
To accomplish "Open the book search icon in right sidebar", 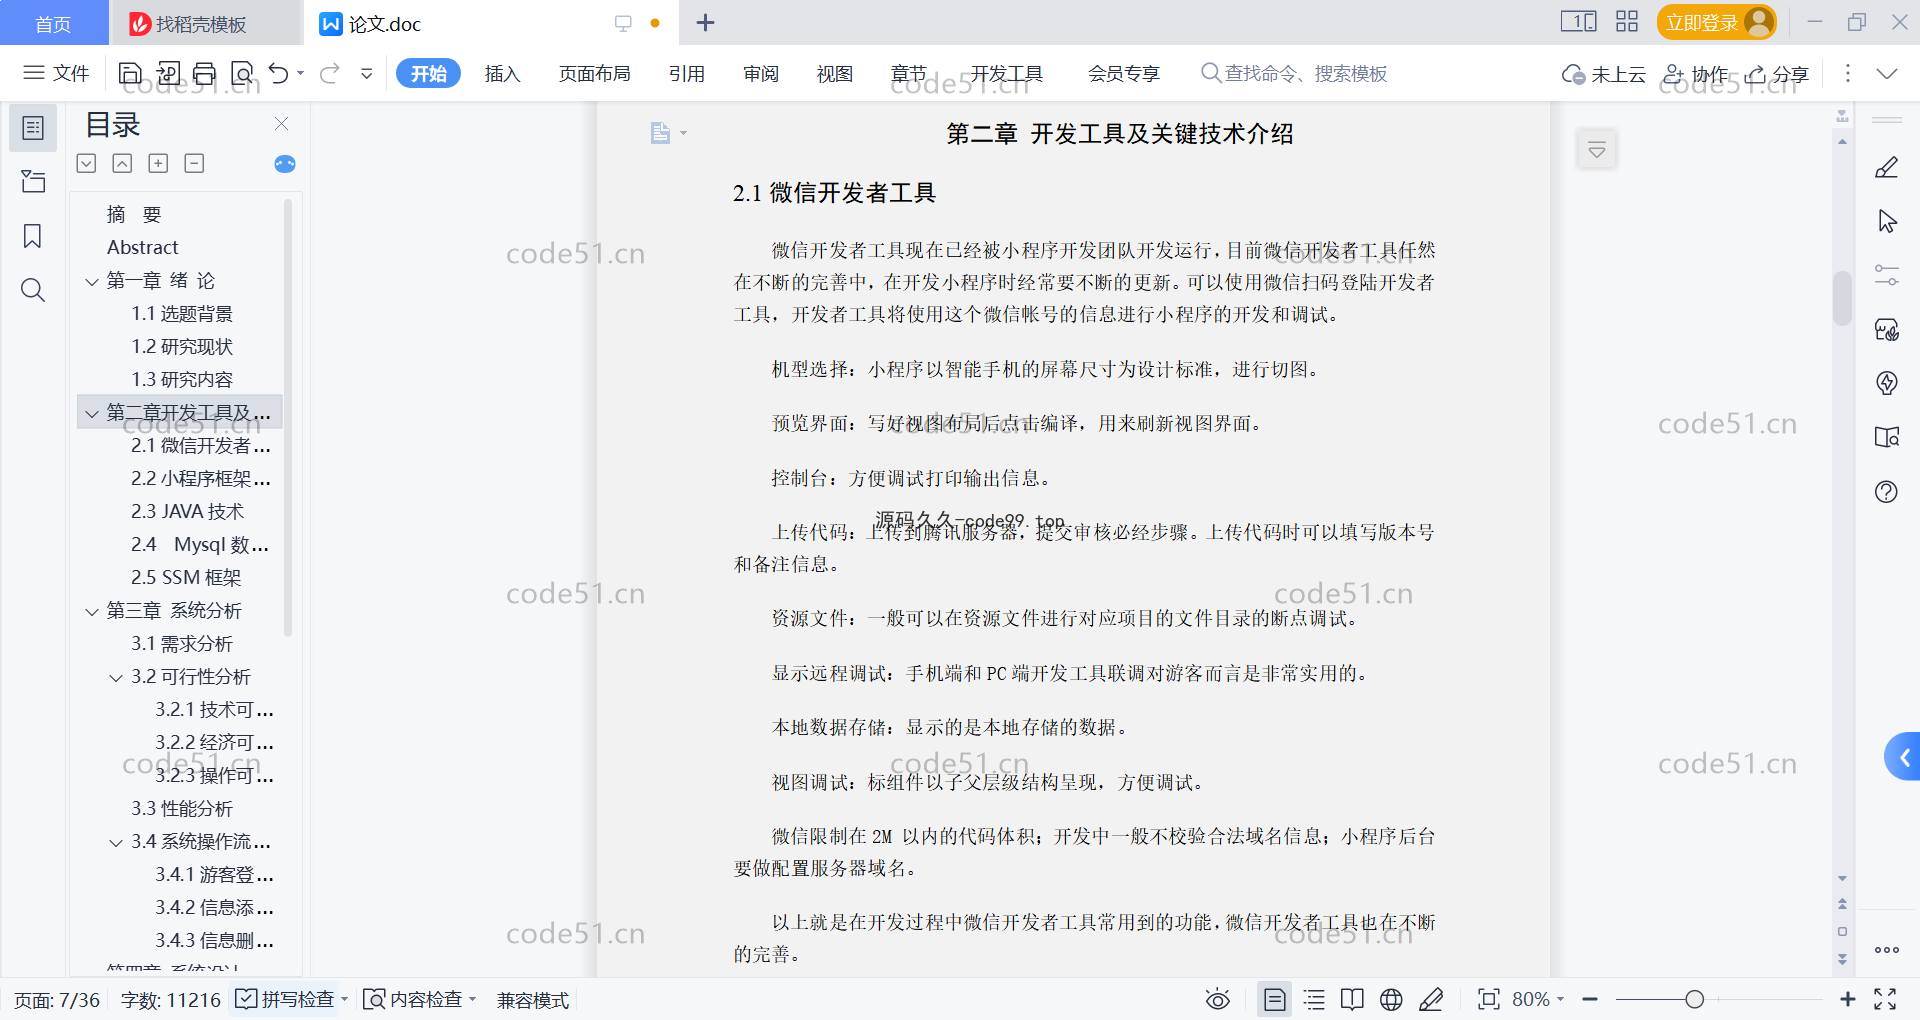I will pos(1886,437).
